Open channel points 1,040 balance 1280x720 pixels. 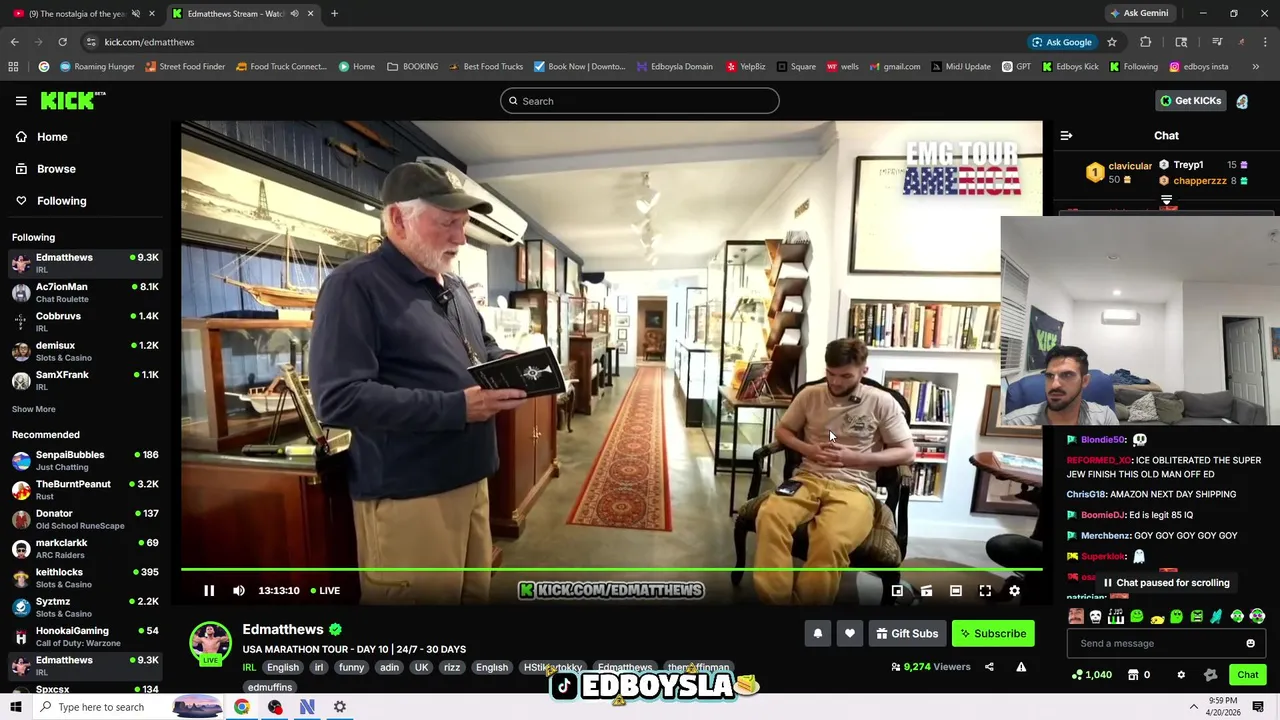point(1091,675)
